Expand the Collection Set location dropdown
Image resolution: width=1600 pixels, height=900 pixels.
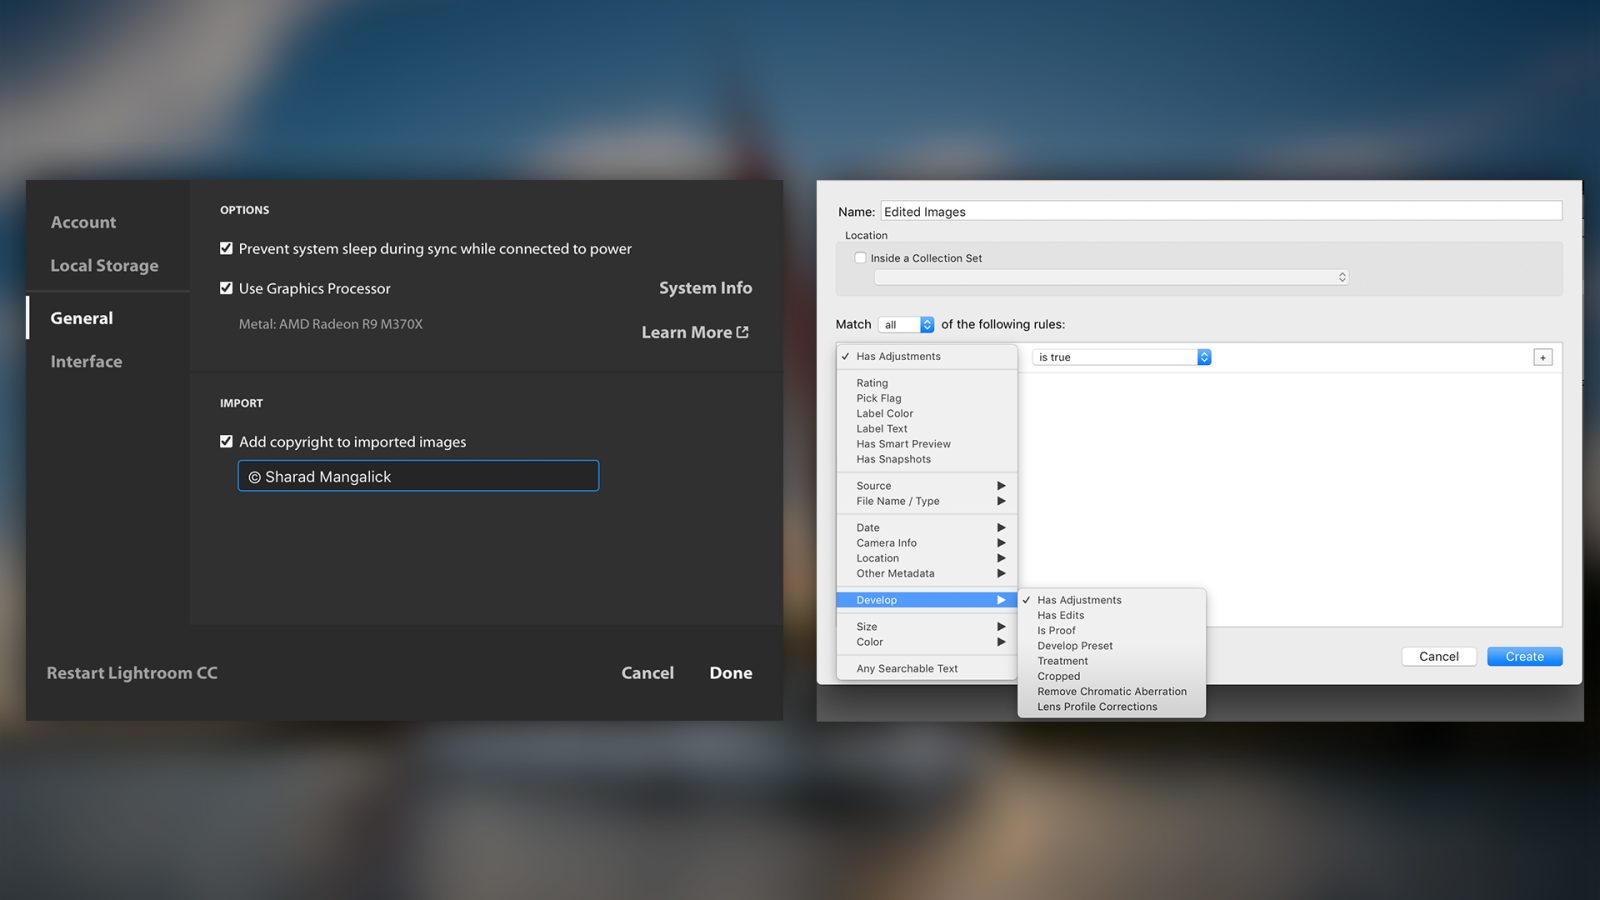pyautogui.click(x=1111, y=277)
